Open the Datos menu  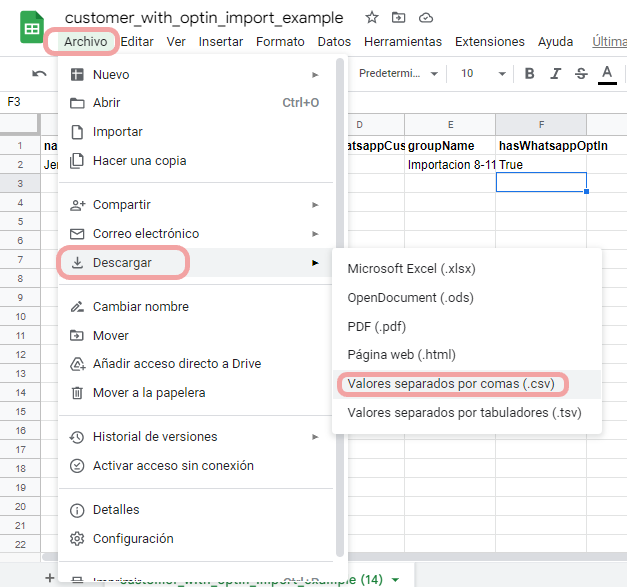[x=334, y=42]
